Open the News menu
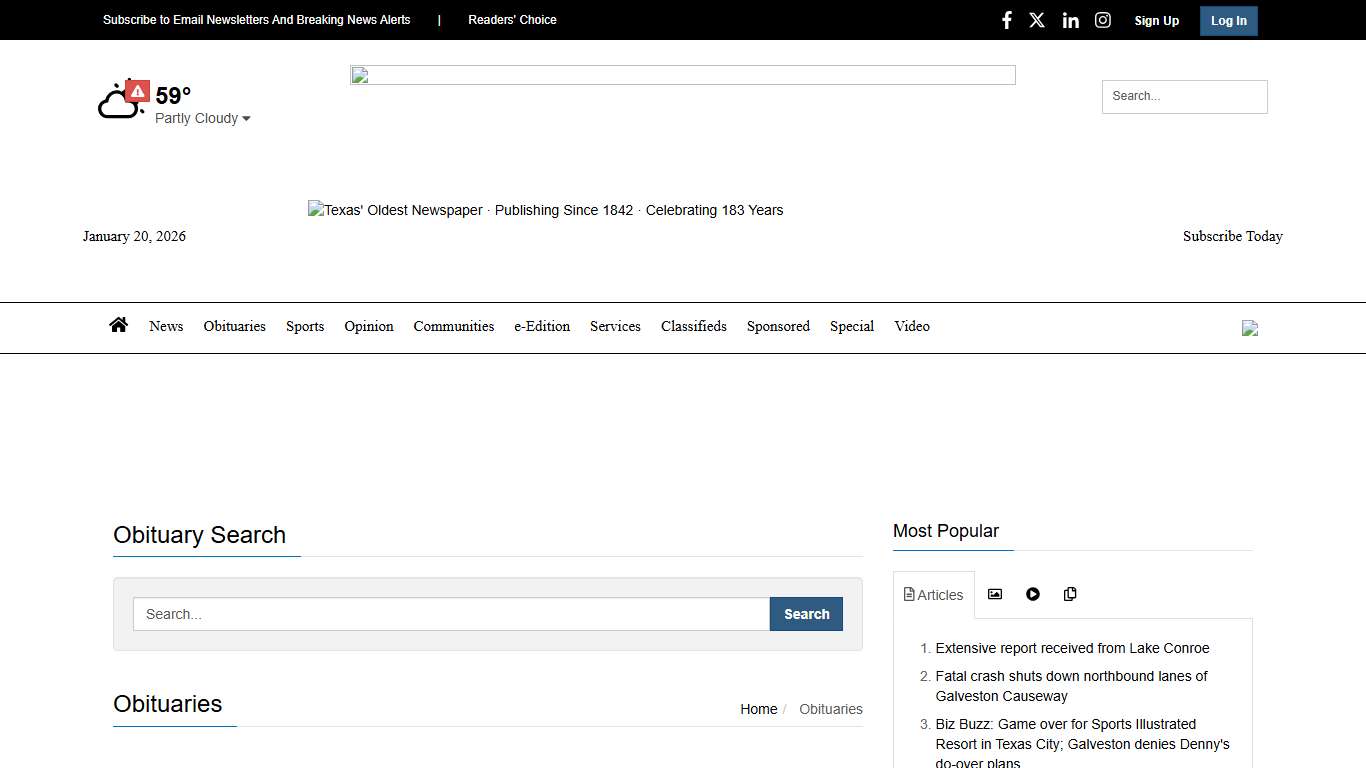Viewport: 1366px width, 768px height. 166,326
